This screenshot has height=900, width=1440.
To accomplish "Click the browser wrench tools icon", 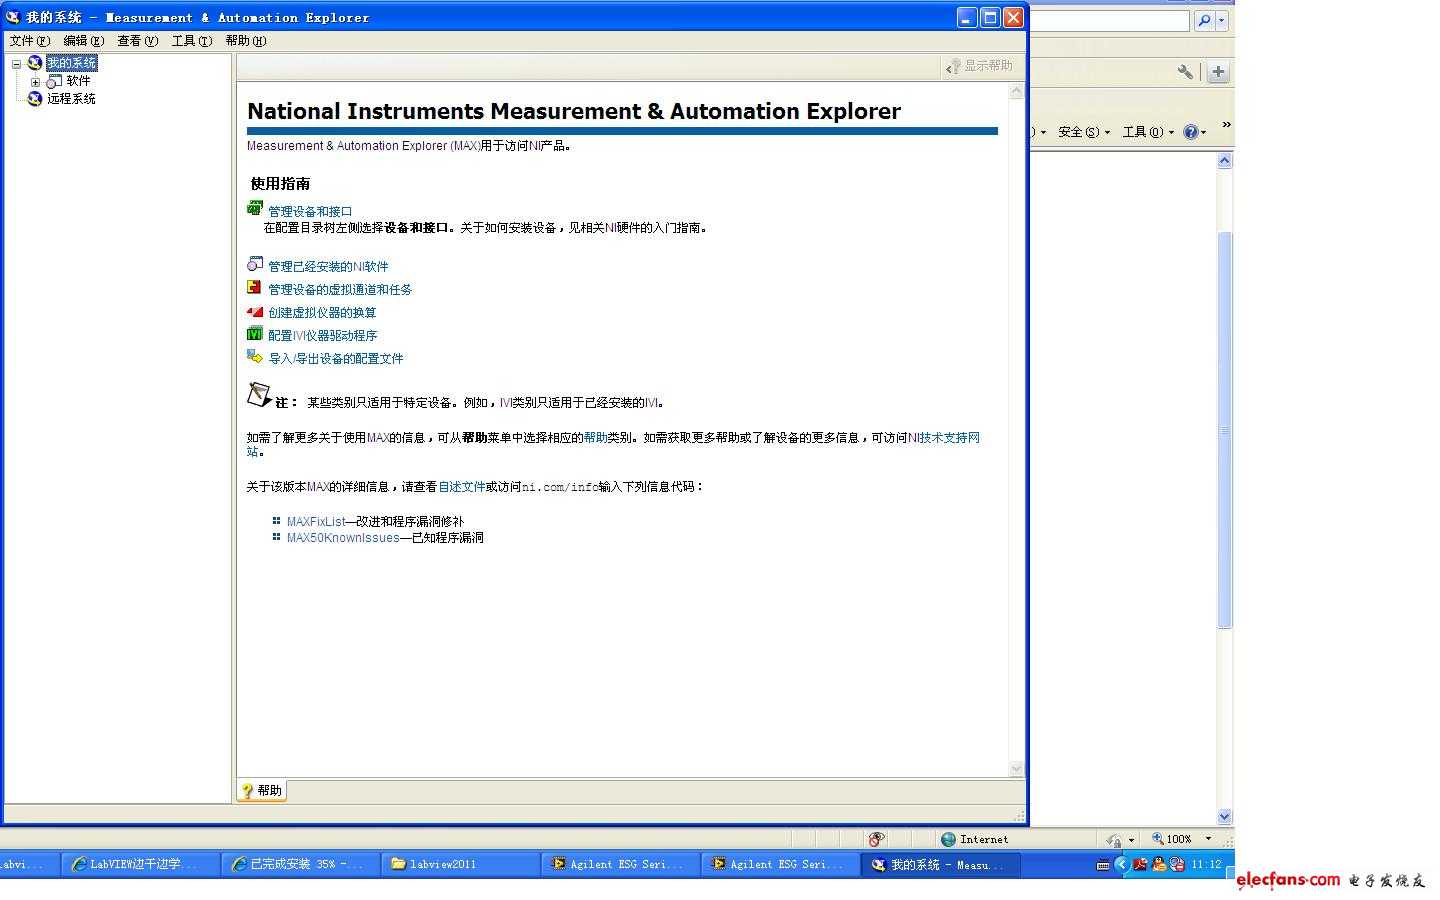I will [1185, 72].
